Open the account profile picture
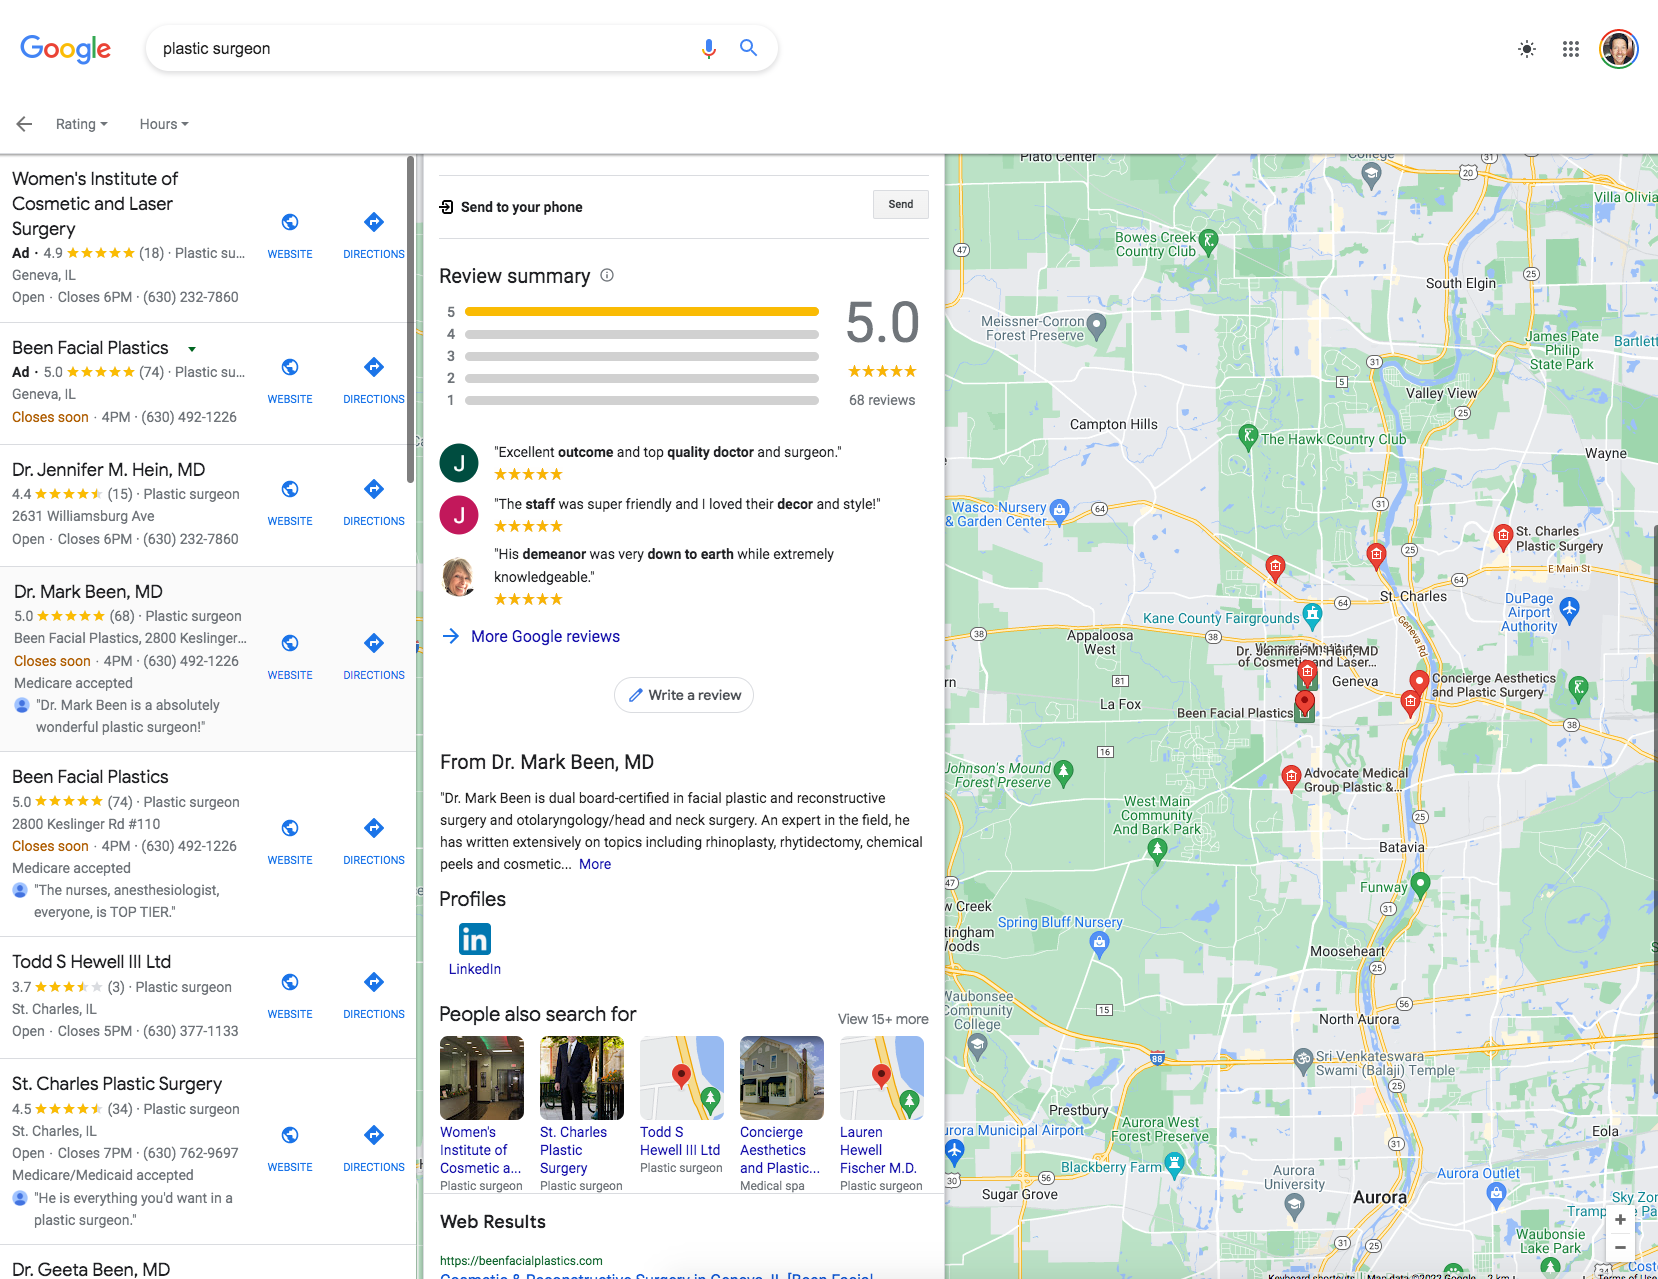Viewport: 1658px width, 1279px height. tap(1618, 49)
